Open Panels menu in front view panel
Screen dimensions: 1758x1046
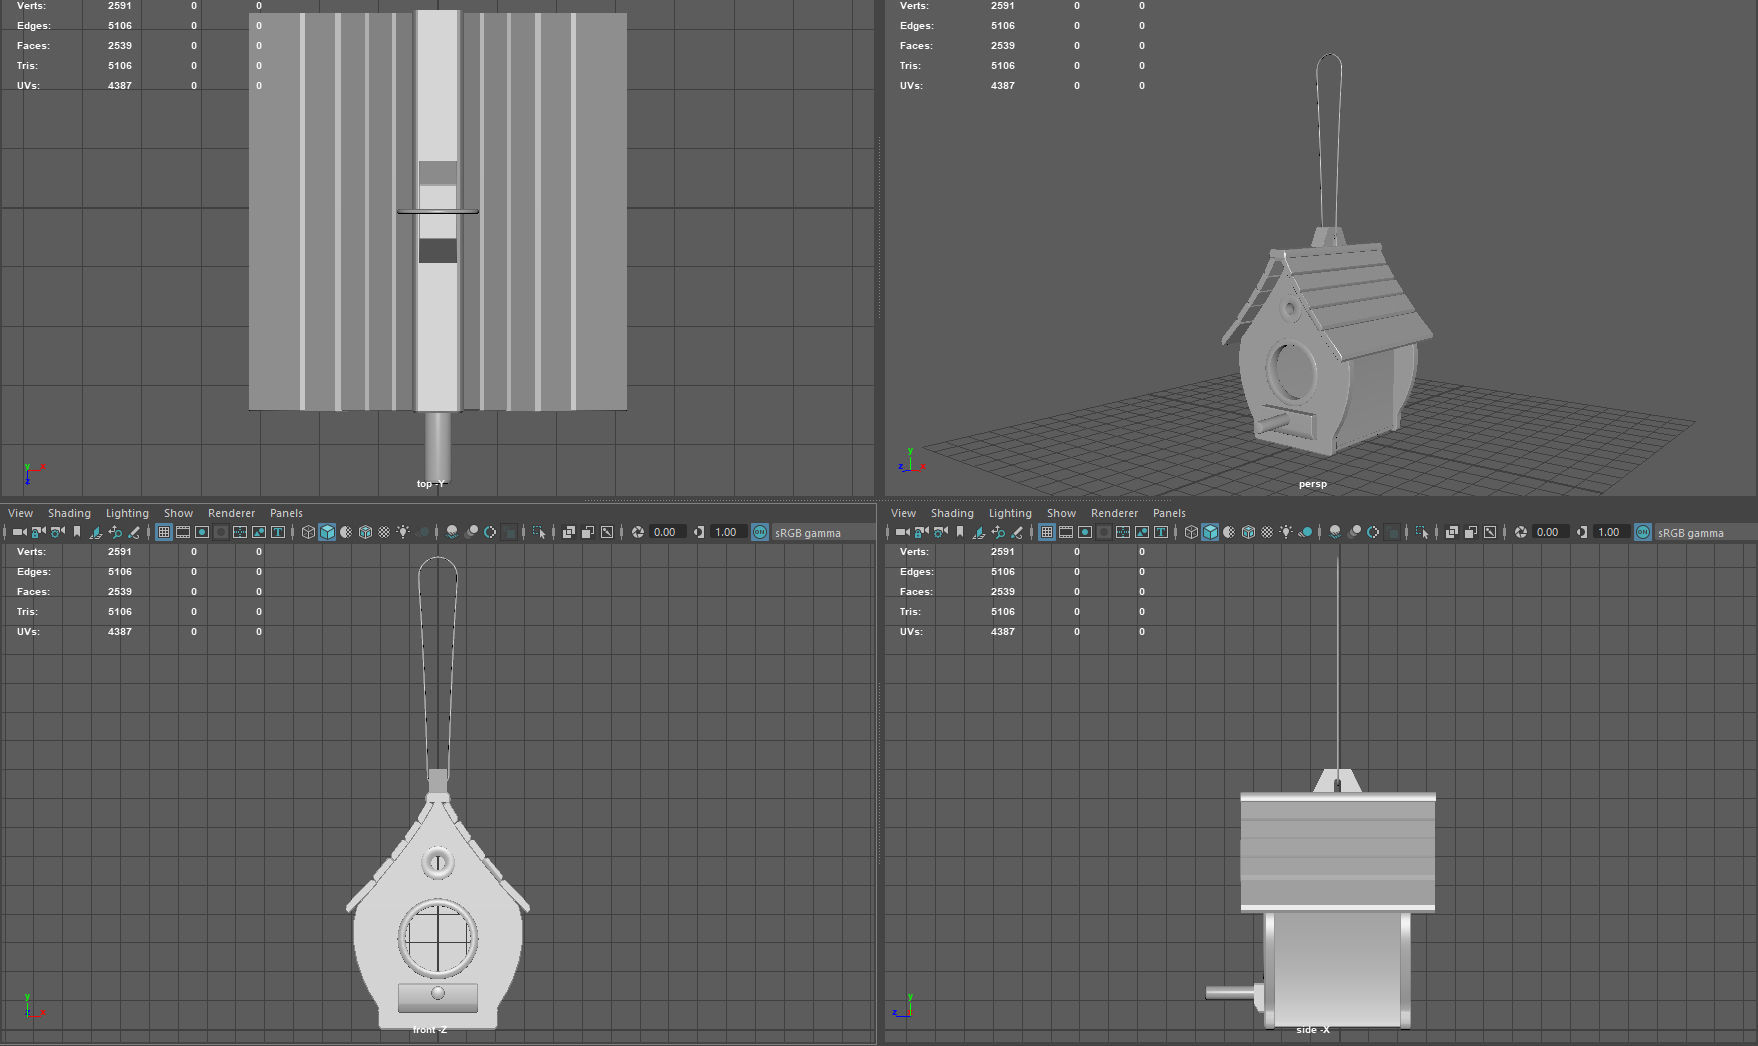pos(286,513)
